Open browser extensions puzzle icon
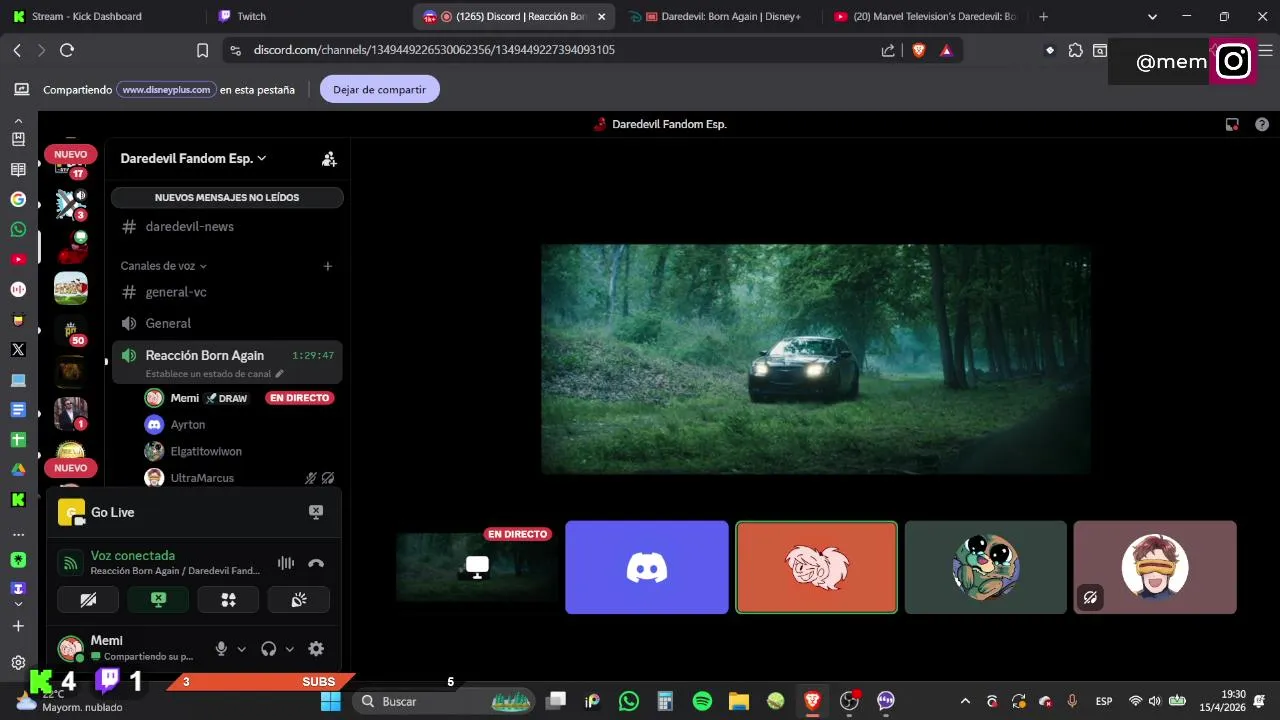 pos(1075,50)
